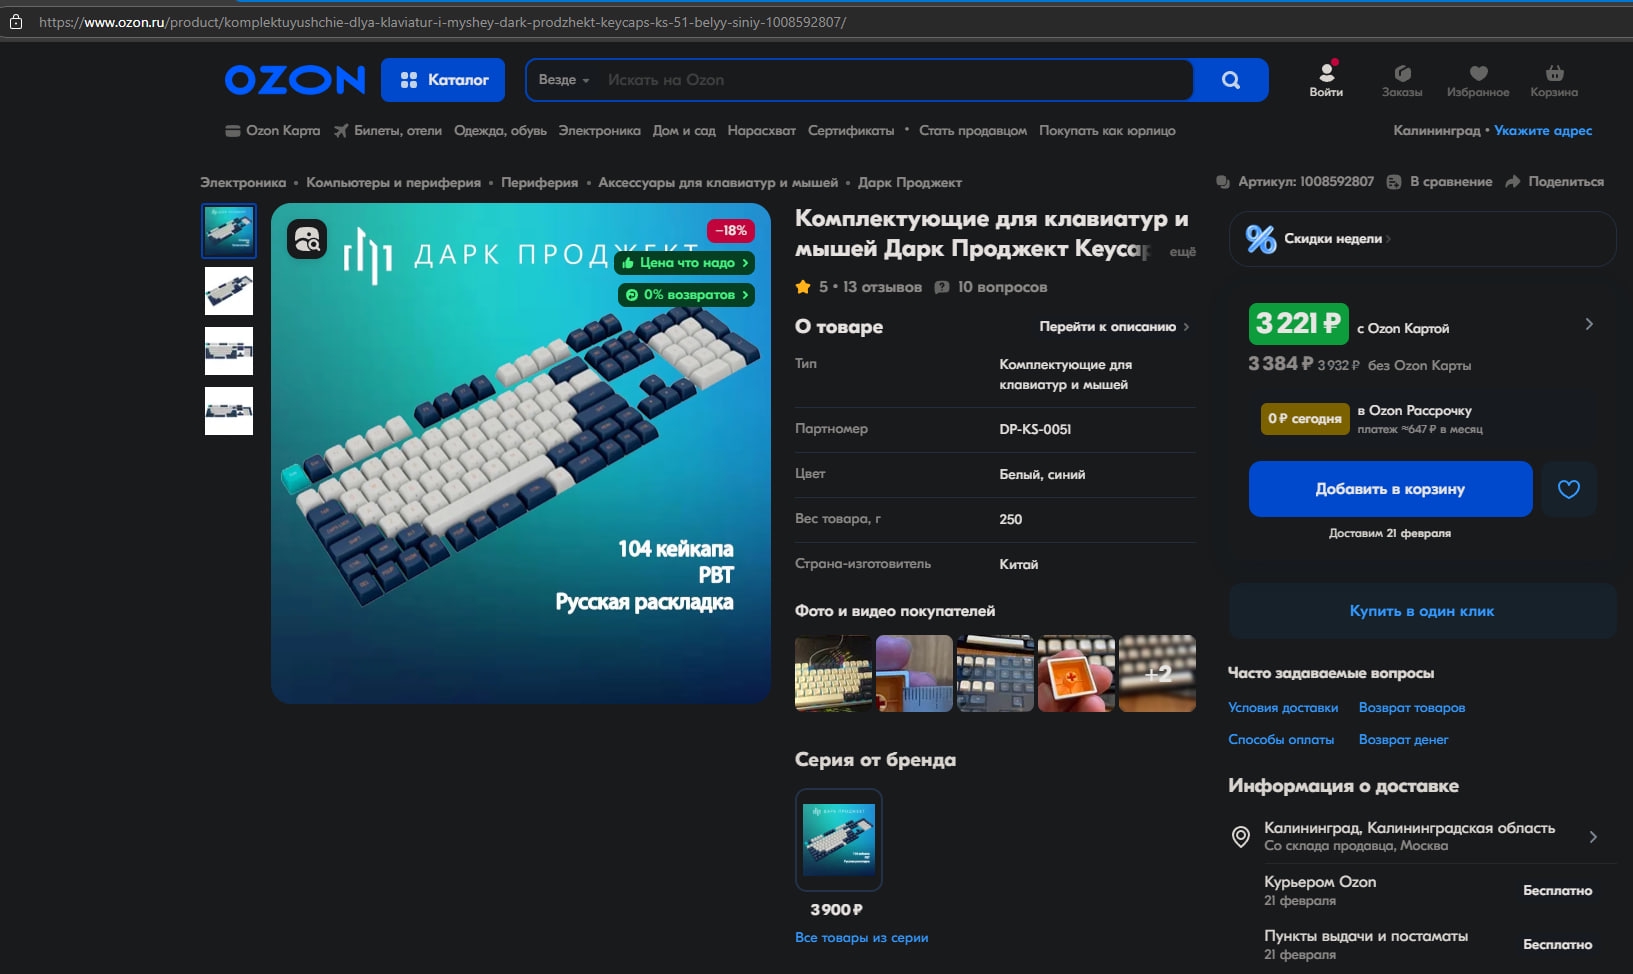Select fourth product thumbnail
Image resolution: width=1633 pixels, height=974 pixels.
click(x=229, y=411)
